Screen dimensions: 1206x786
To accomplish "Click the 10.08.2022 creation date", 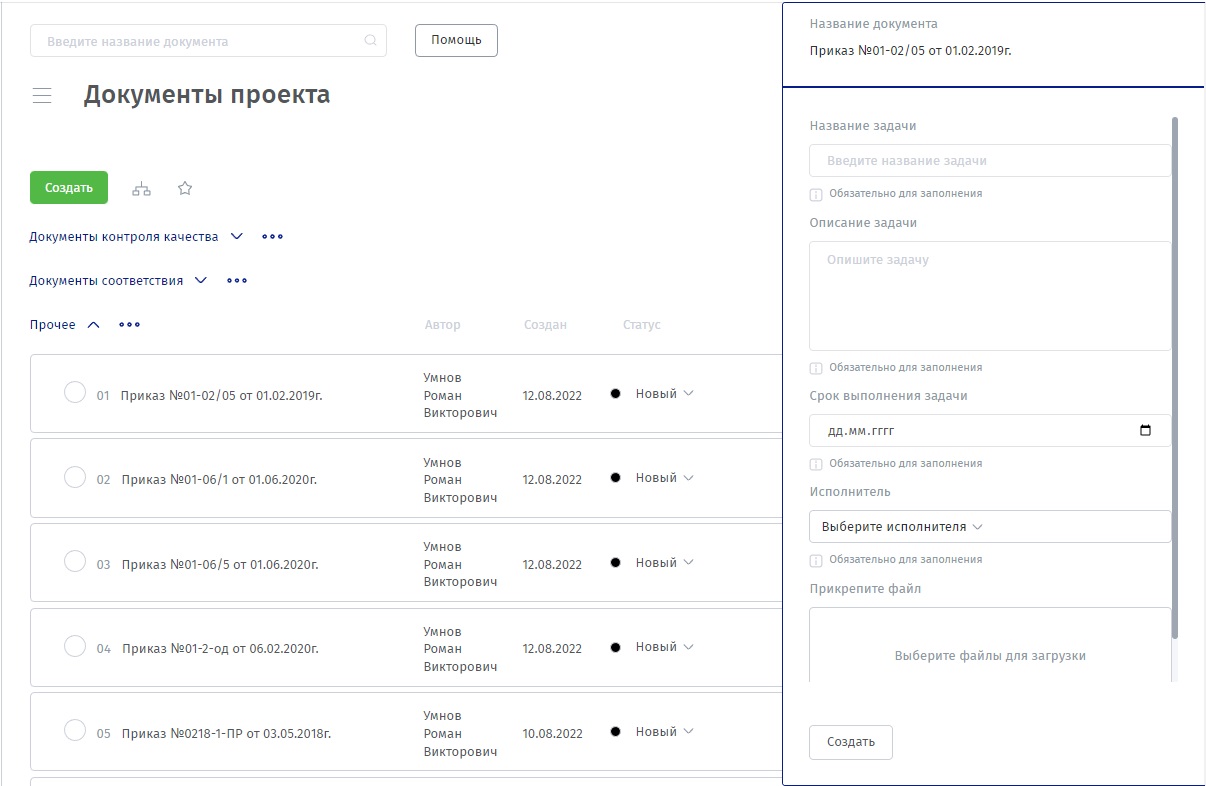I will click(x=552, y=734).
